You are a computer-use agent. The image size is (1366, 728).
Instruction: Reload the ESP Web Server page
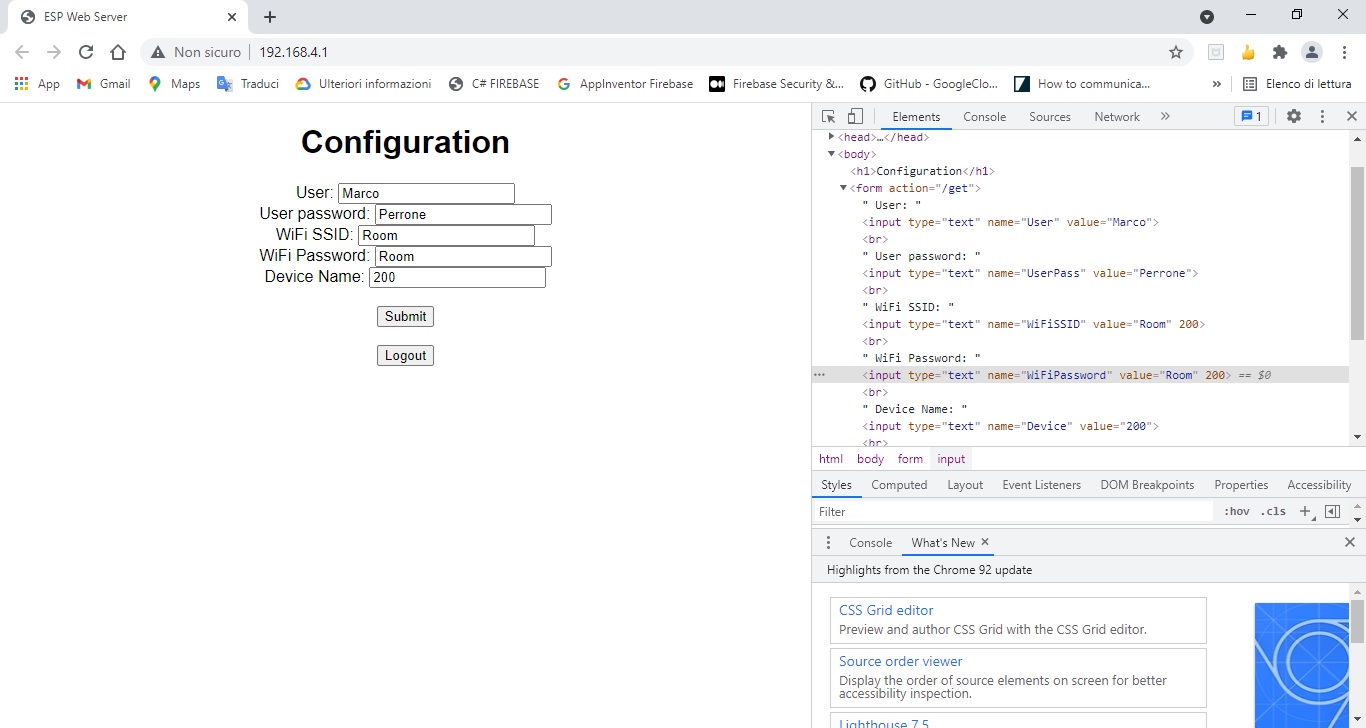pyautogui.click(x=86, y=51)
